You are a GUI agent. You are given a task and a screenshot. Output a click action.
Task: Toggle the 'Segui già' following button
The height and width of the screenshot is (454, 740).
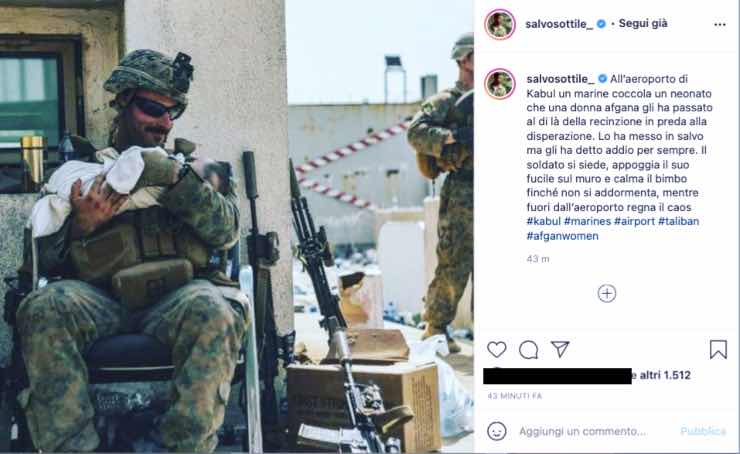[x=643, y=23]
